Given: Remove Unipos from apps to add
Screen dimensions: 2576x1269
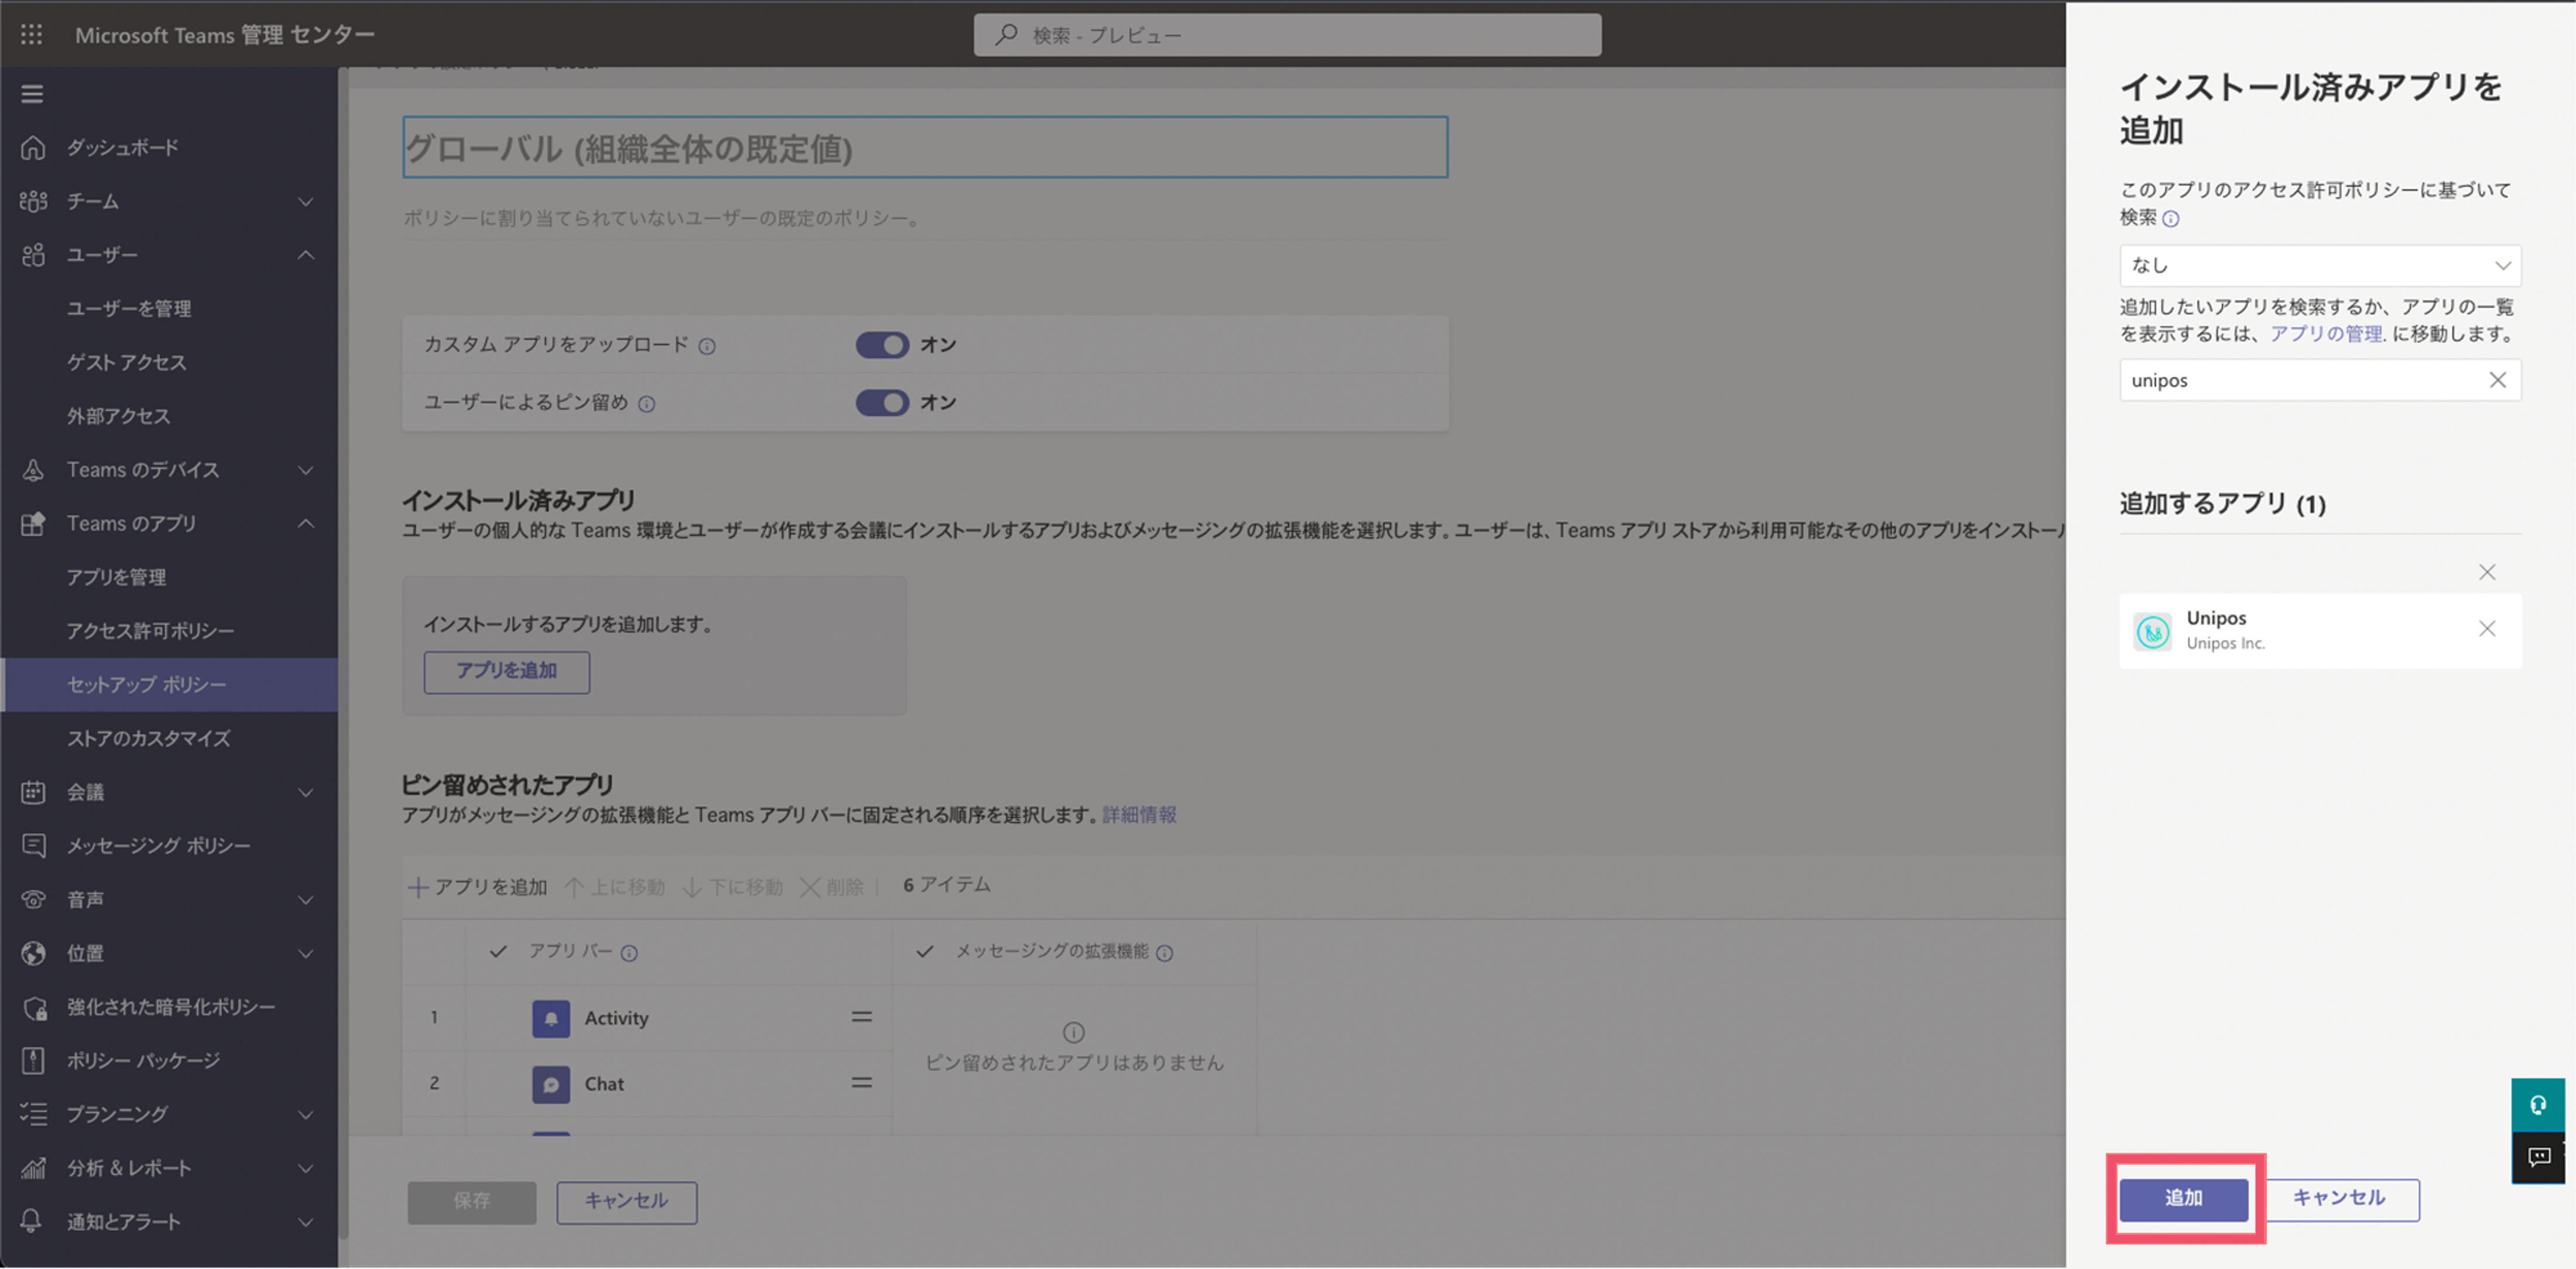Looking at the screenshot, I should [x=2487, y=628].
